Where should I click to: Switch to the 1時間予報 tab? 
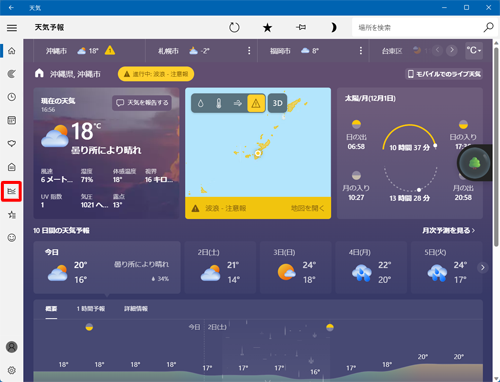(x=91, y=309)
